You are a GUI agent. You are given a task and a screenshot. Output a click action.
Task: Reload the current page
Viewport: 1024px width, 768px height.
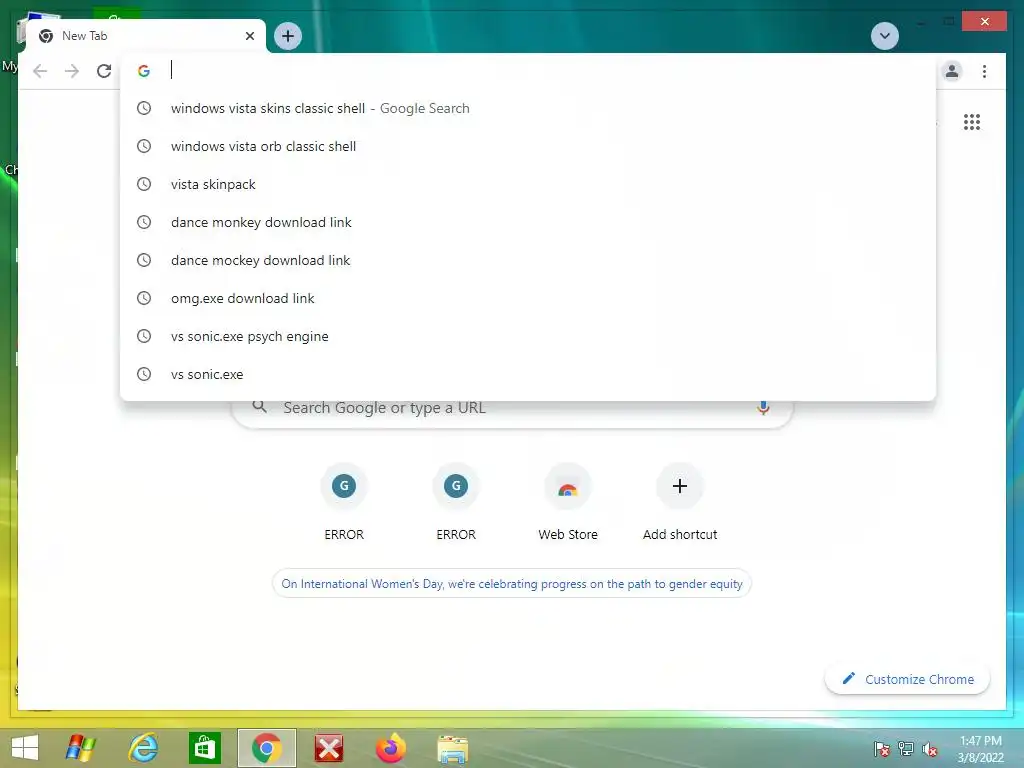104,71
